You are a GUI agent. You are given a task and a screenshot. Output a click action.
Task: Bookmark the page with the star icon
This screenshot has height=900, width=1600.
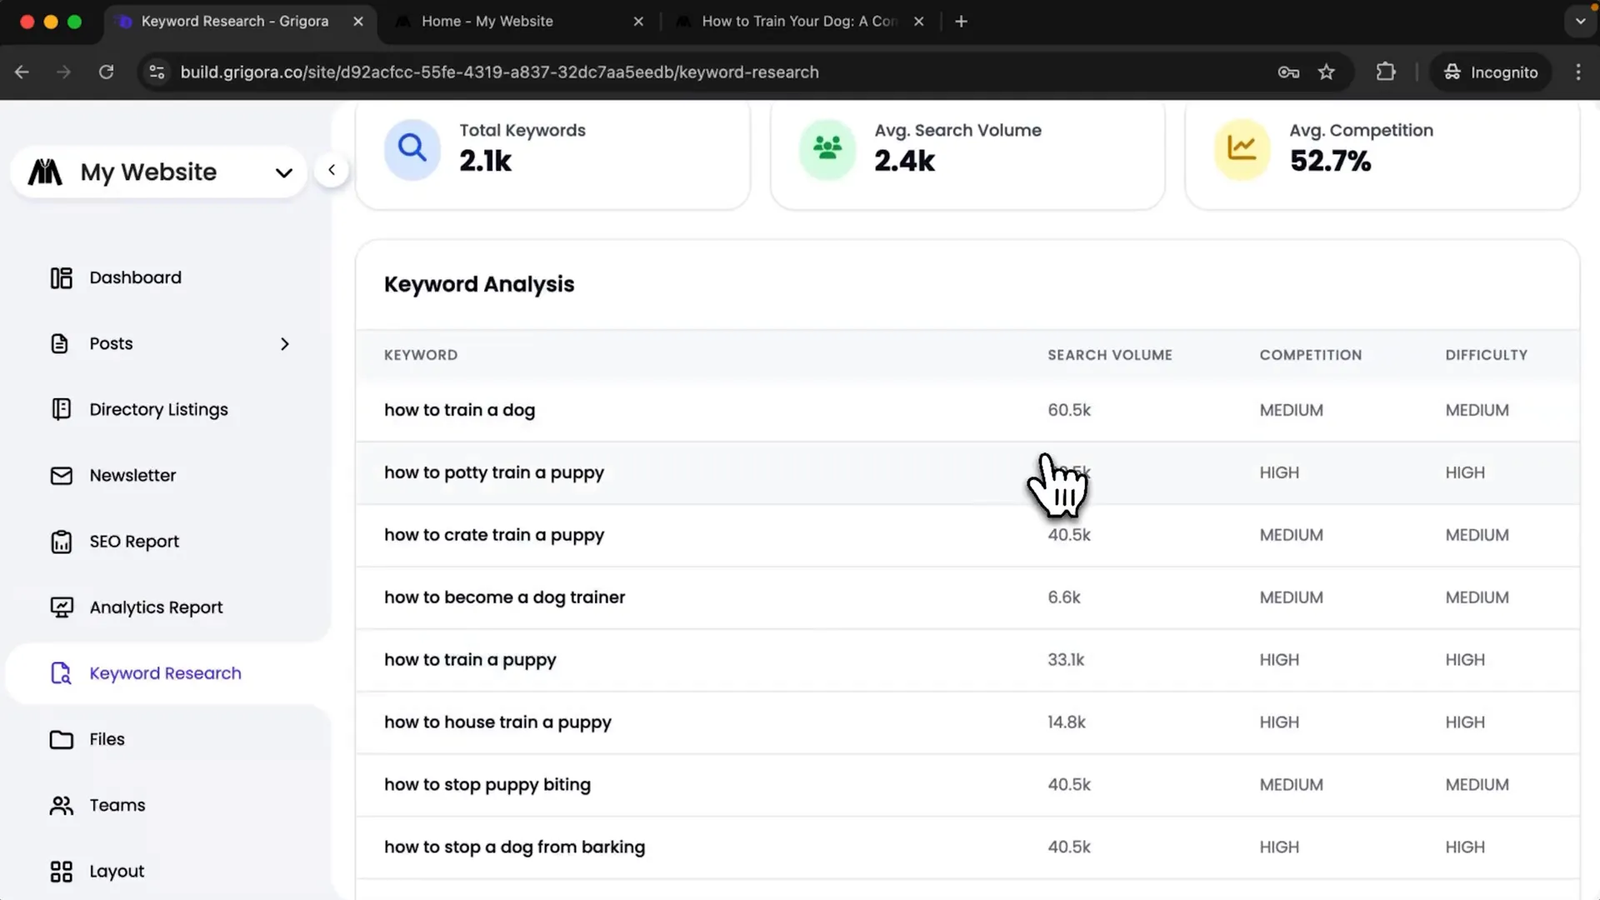click(x=1327, y=72)
